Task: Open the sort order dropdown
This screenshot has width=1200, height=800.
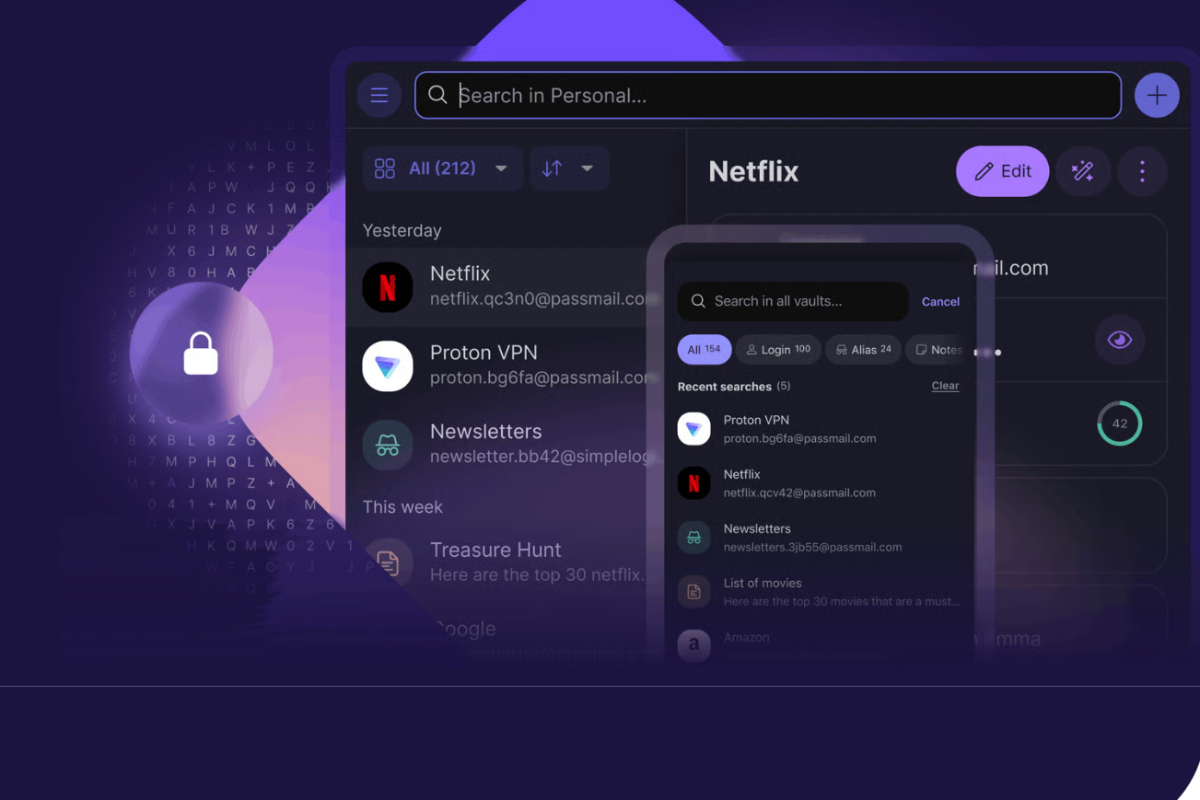Action: click(569, 169)
